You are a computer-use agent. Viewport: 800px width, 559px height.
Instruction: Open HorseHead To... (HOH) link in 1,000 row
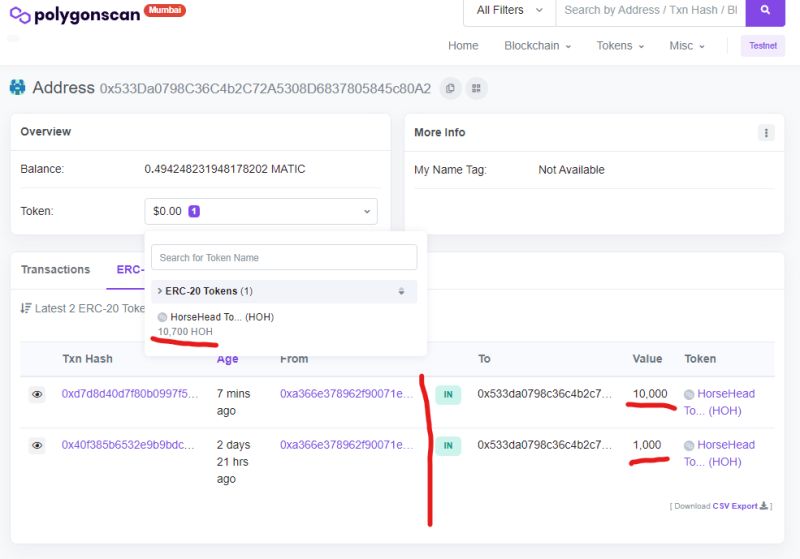pos(719,453)
